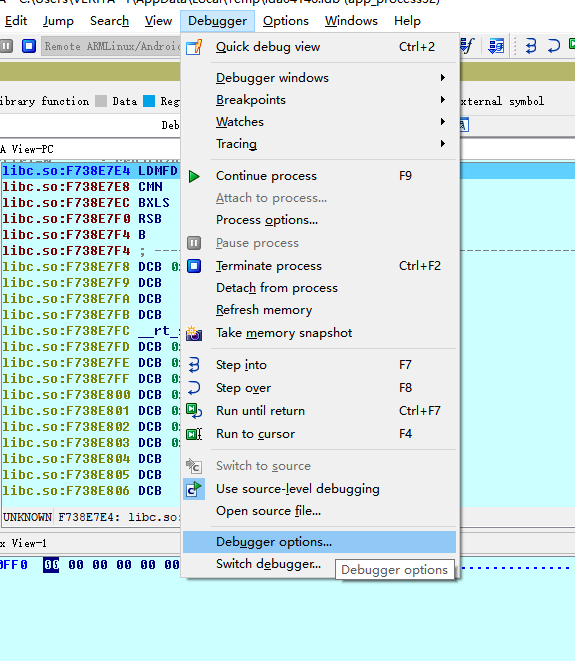The image size is (575, 661).
Task: Switch to the IDA View-PC tab
Action: [29, 149]
